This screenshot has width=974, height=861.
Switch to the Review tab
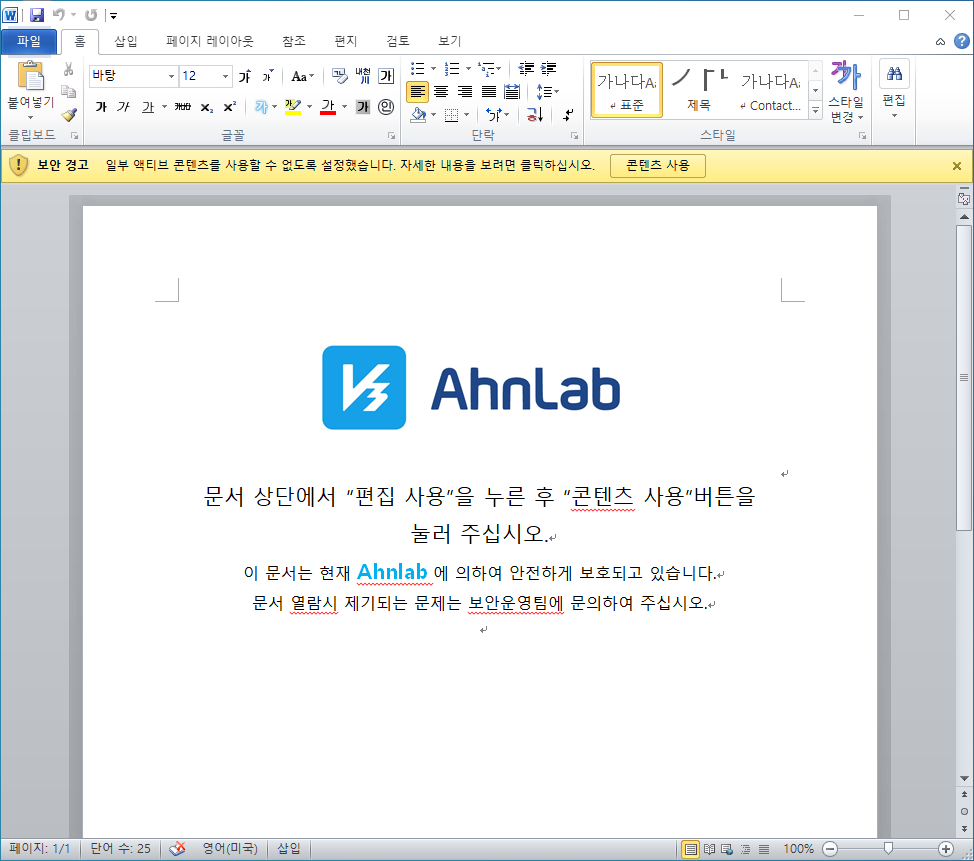[398, 41]
